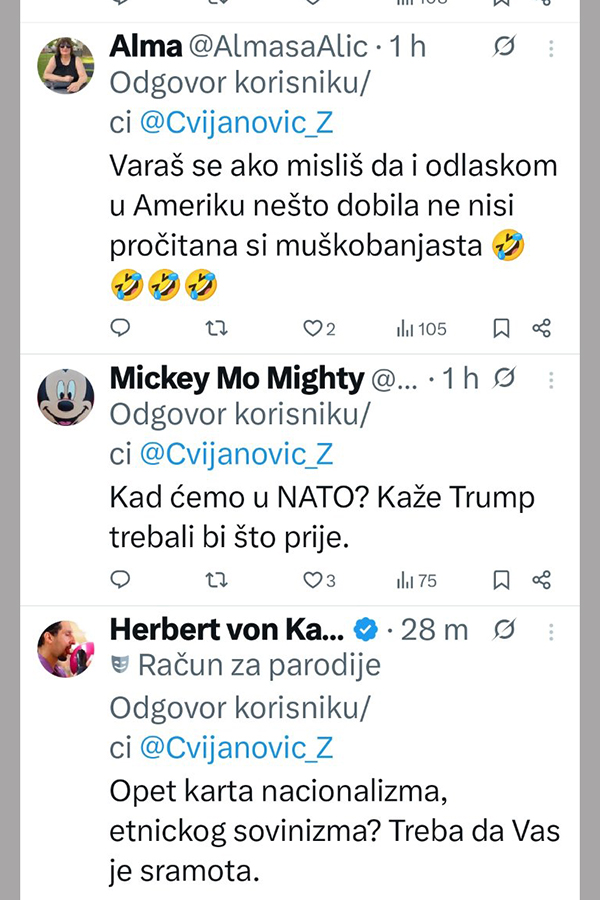Click Grok icon on Herbert's tweet
Viewport: 600px width, 900px height.
(x=506, y=629)
